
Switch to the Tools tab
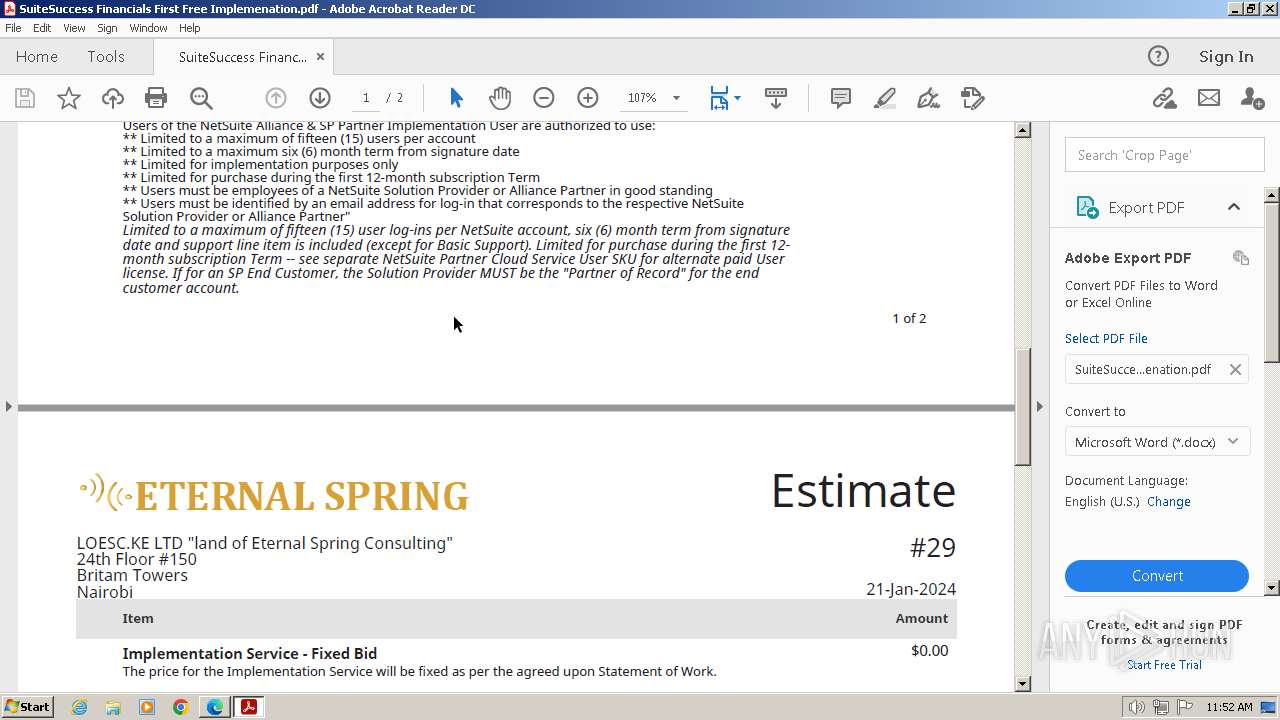pos(106,57)
